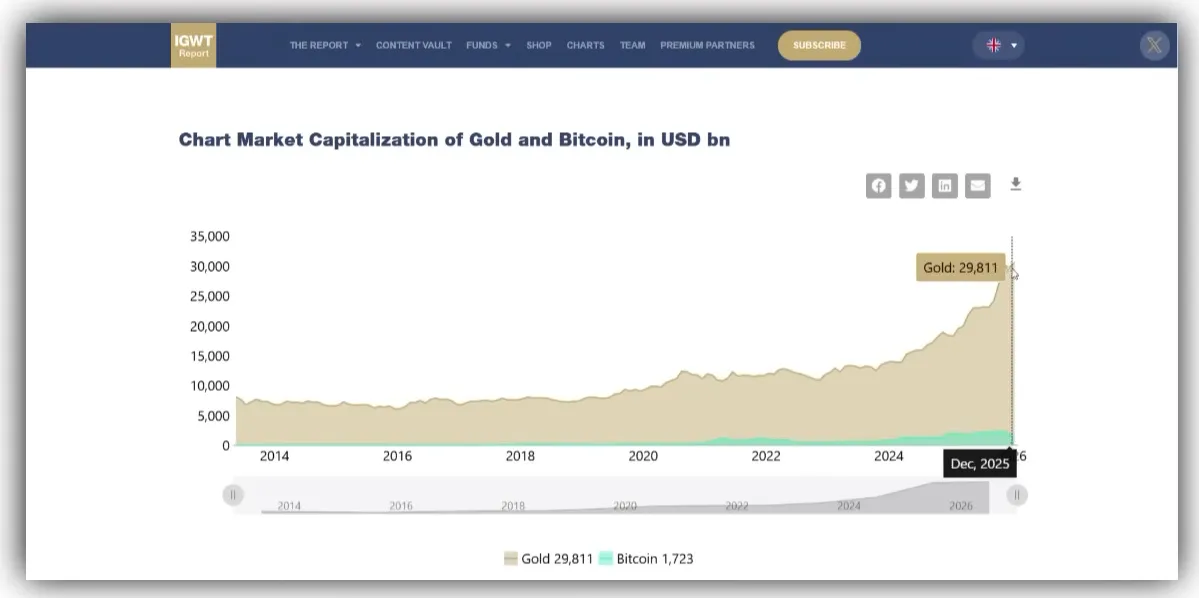The width and height of the screenshot is (1199, 598).
Task: Share chart via email icon
Action: click(978, 185)
